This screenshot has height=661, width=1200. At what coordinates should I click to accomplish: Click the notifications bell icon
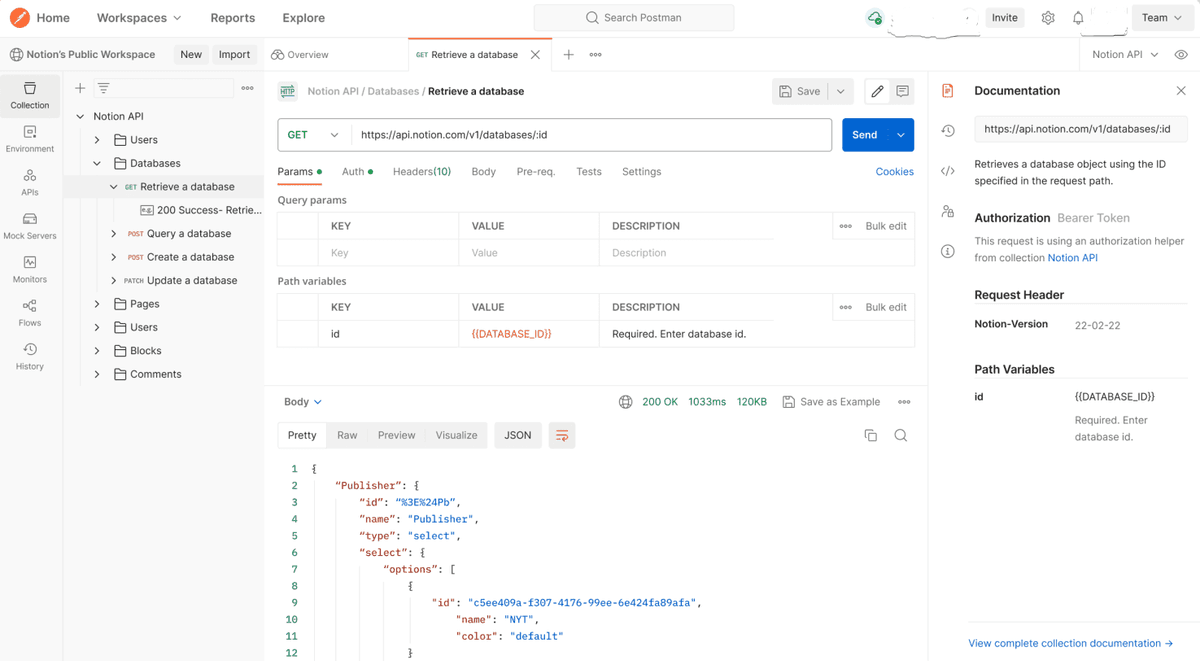(1078, 18)
